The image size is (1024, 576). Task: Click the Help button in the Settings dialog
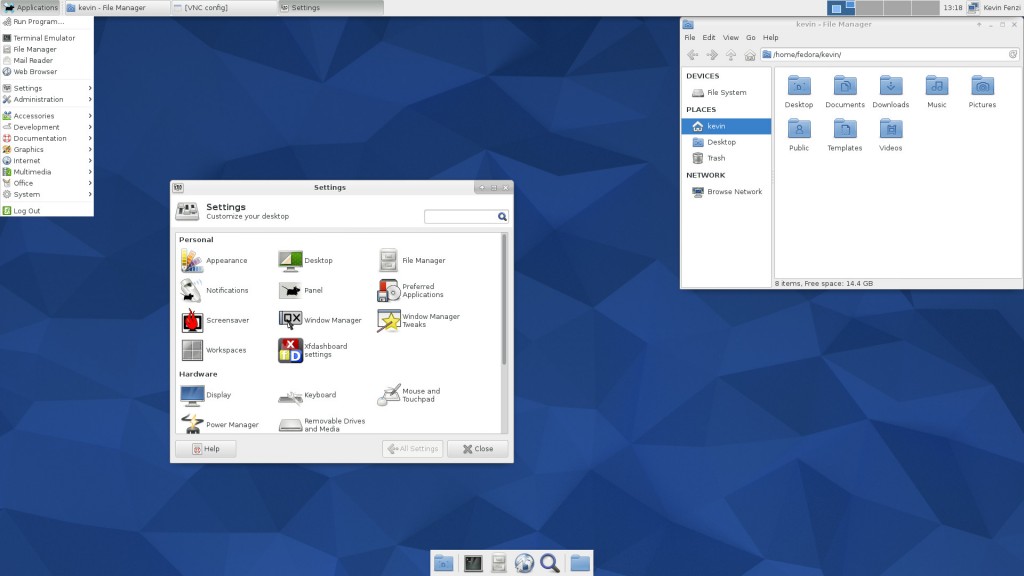point(205,448)
